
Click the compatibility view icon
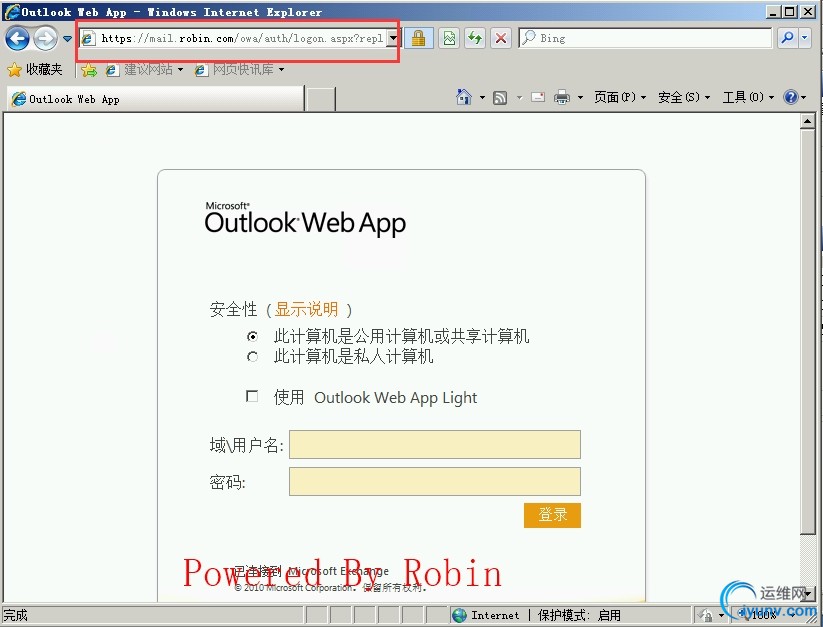[x=449, y=38]
